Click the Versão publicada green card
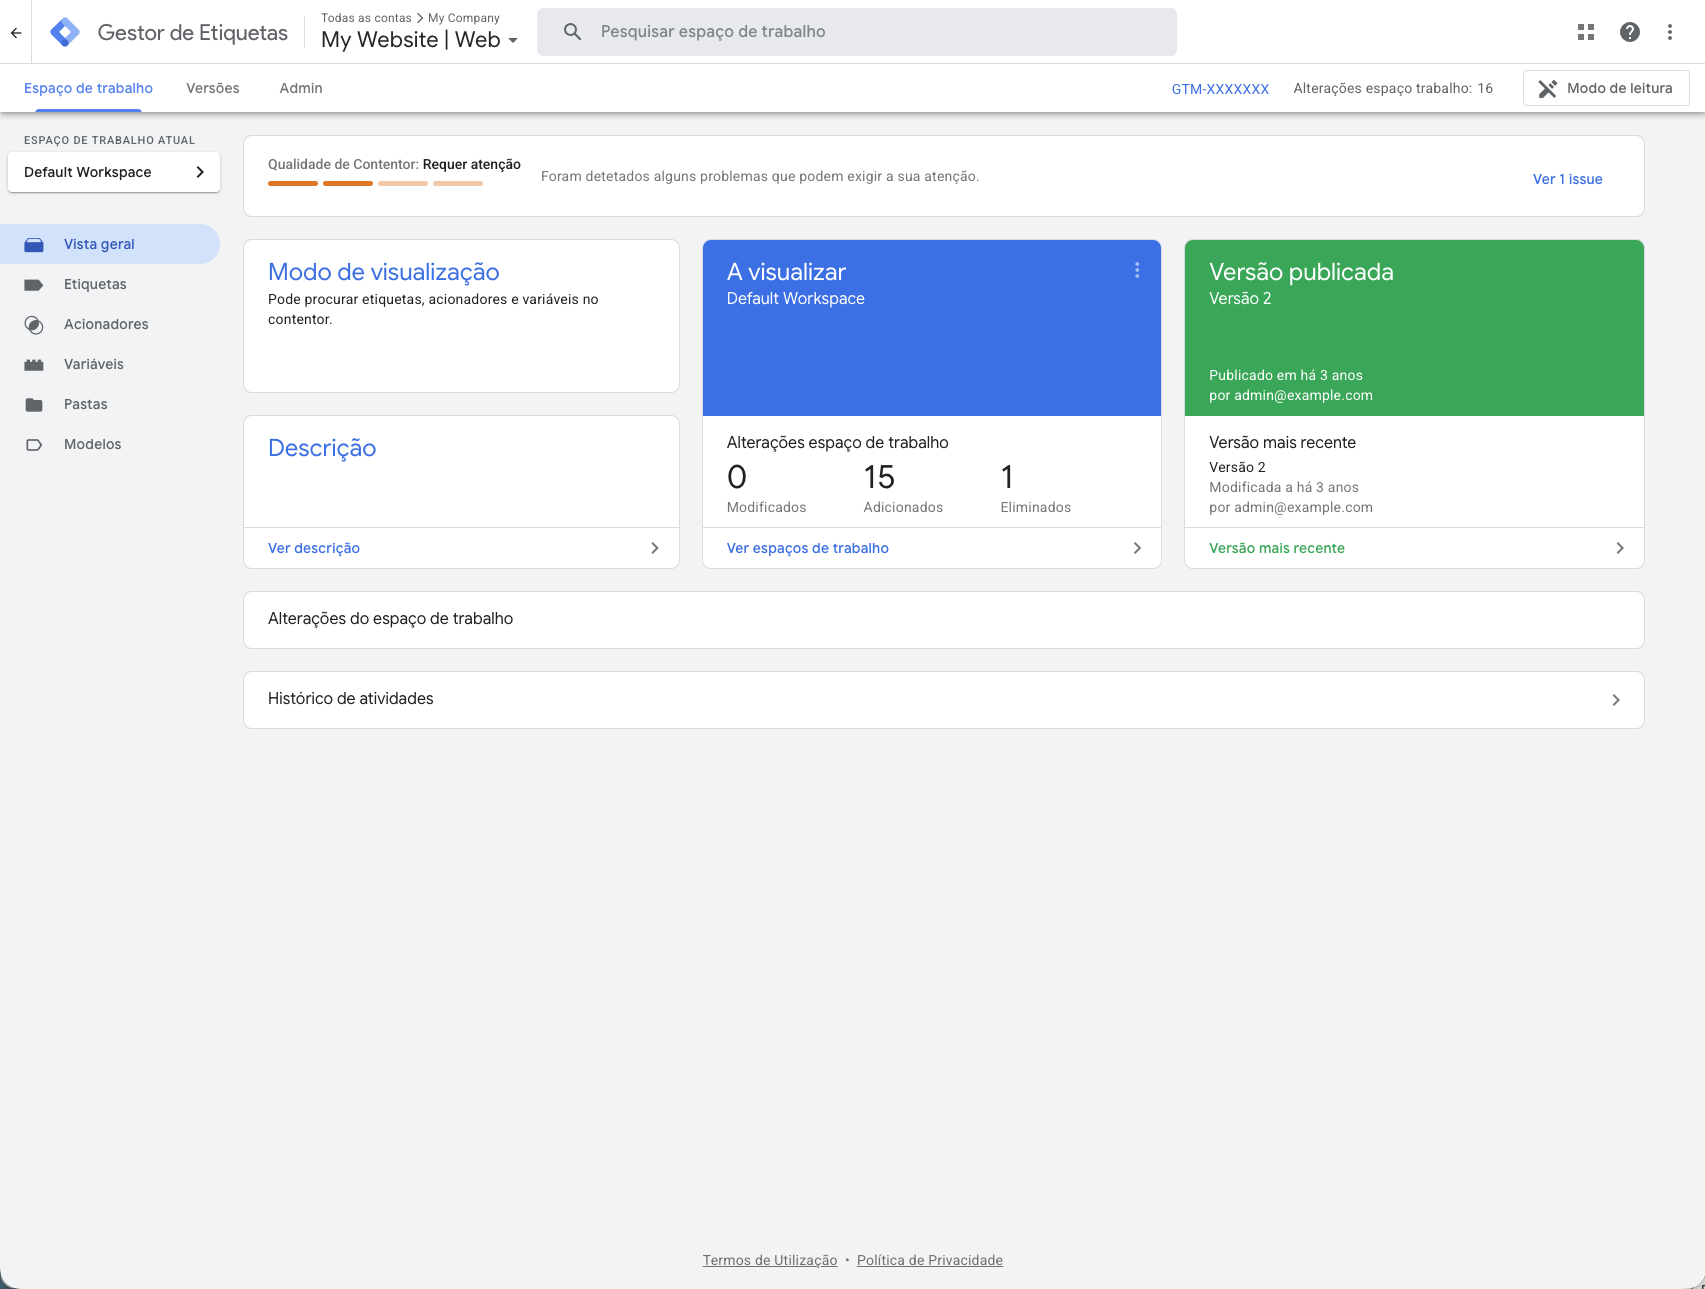The height and width of the screenshot is (1289, 1705). [1414, 328]
